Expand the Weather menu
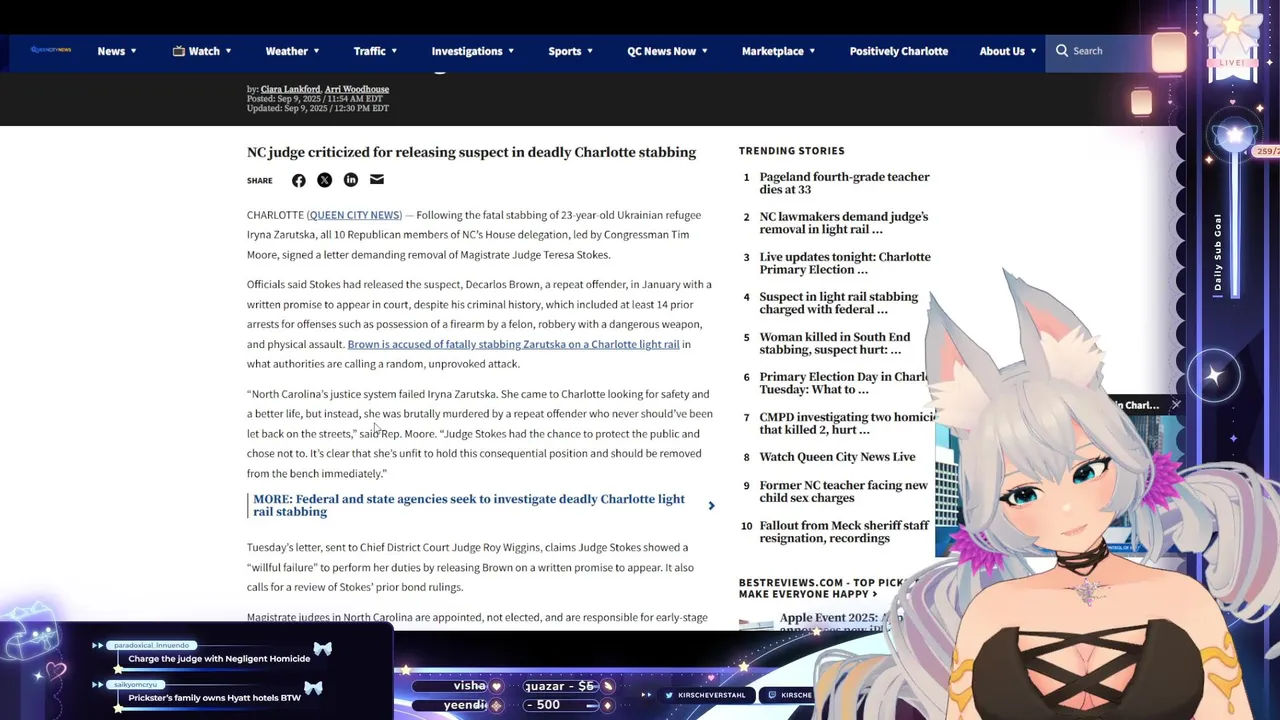The width and height of the screenshot is (1280, 720). 292,51
